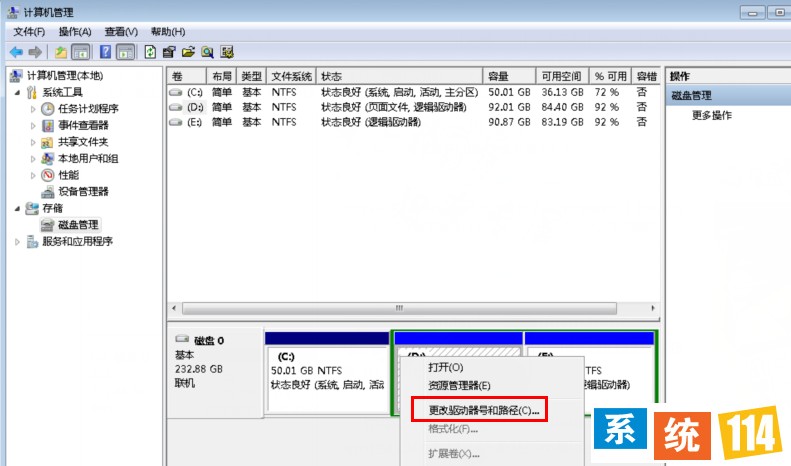This screenshot has height=466, width=791.
Task: Sort by the 状态 column header
Action: (x=400, y=76)
